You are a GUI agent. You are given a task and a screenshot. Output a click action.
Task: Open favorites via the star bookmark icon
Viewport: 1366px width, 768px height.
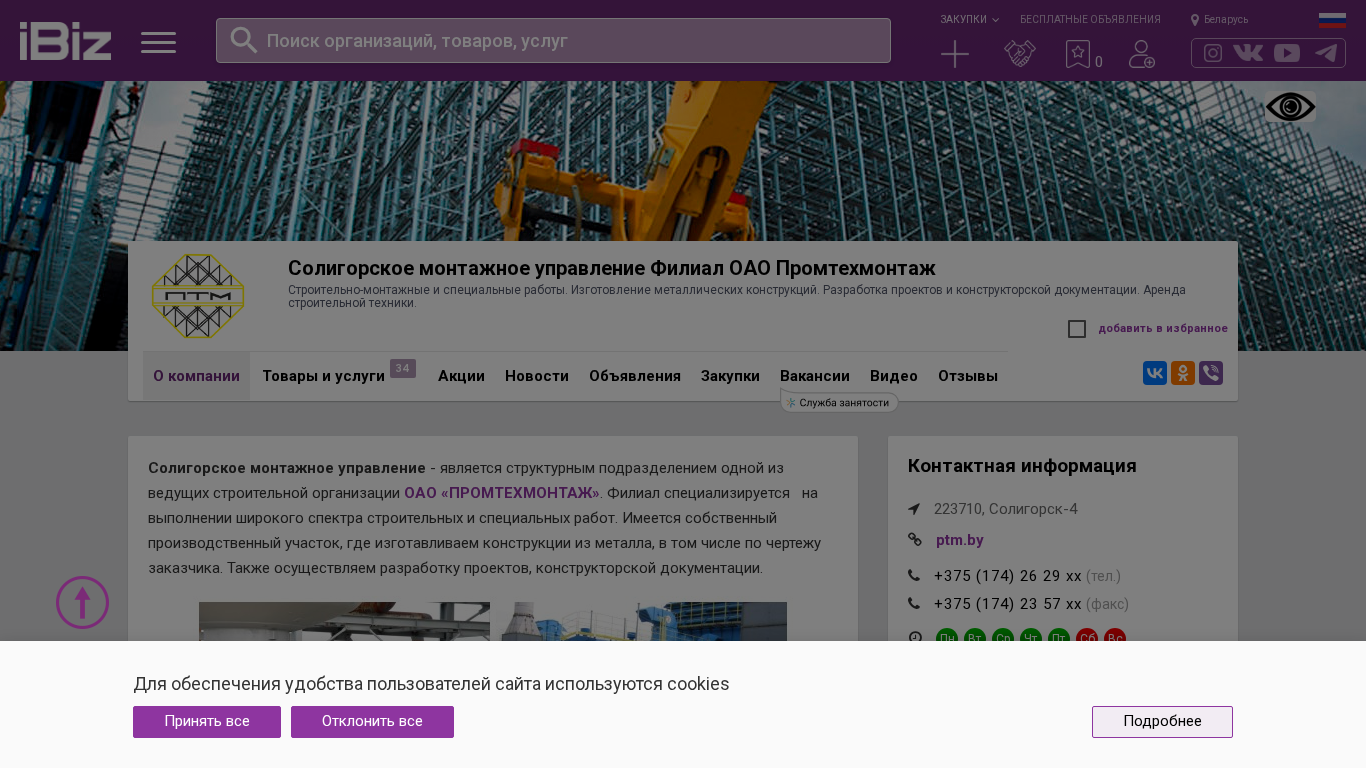pyautogui.click(x=1077, y=54)
